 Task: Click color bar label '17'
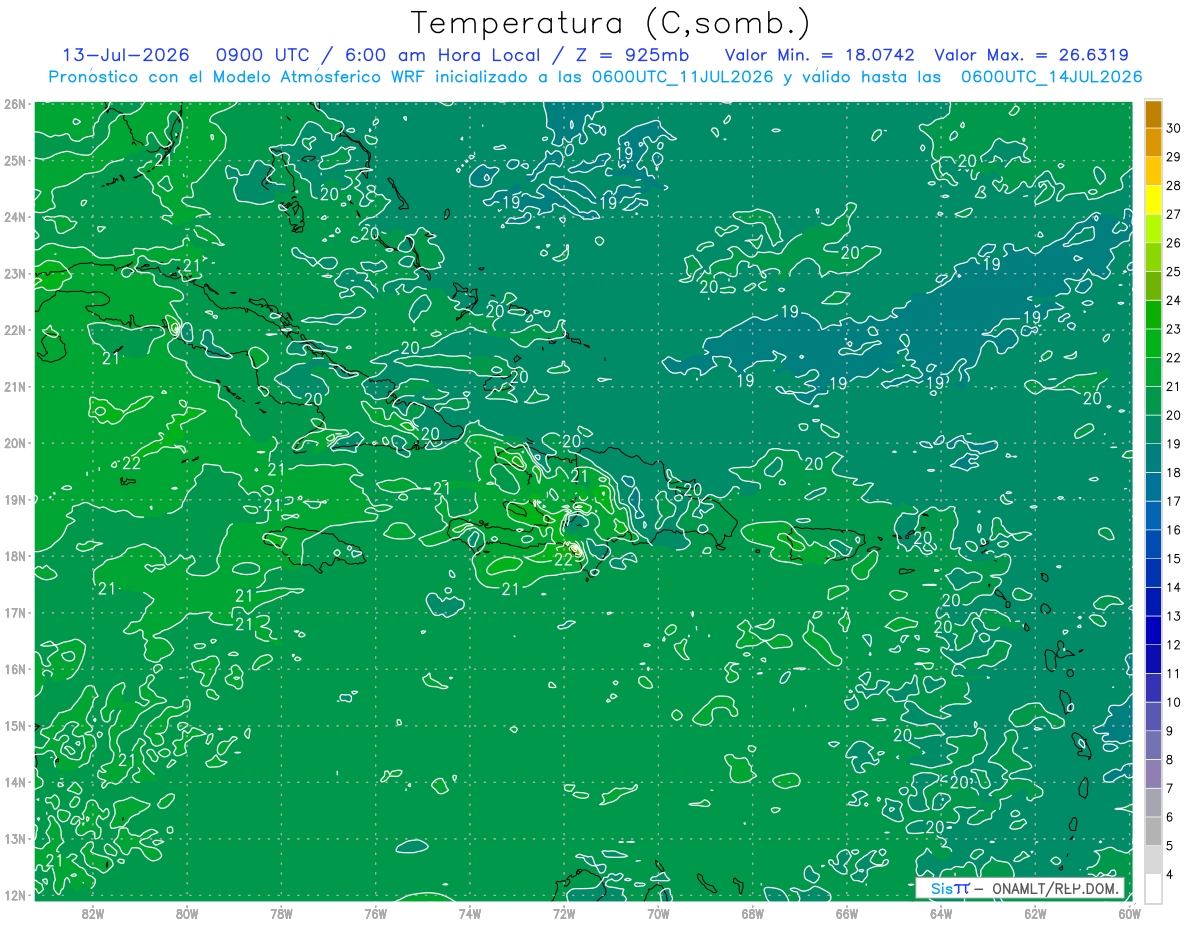[x=1173, y=502]
